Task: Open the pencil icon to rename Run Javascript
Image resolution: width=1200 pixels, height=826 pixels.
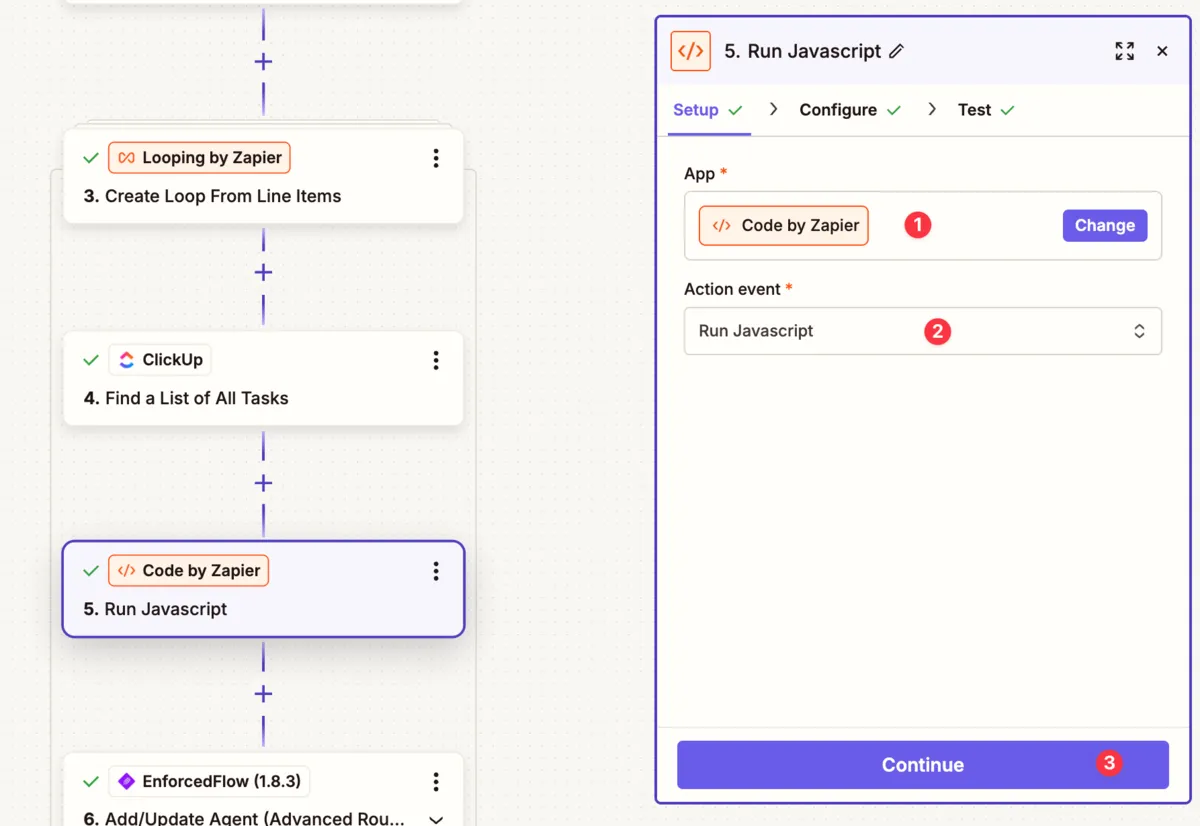Action: coord(897,50)
